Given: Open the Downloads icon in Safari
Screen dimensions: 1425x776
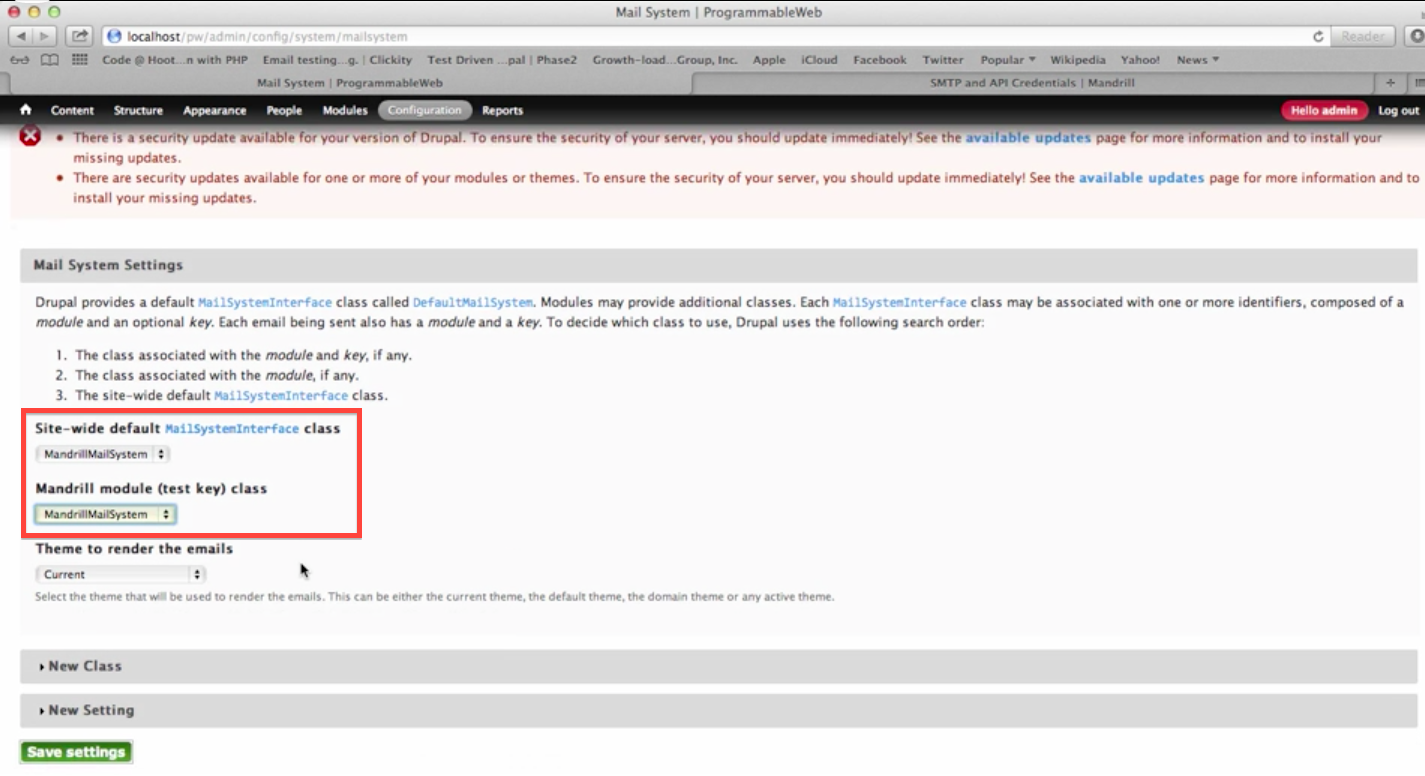Looking at the screenshot, I should click(x=1416, y=36).
